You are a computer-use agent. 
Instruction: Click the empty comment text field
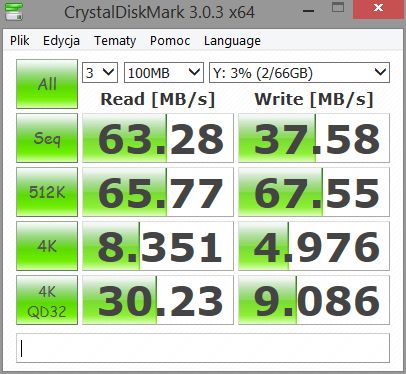coord(203,348)
